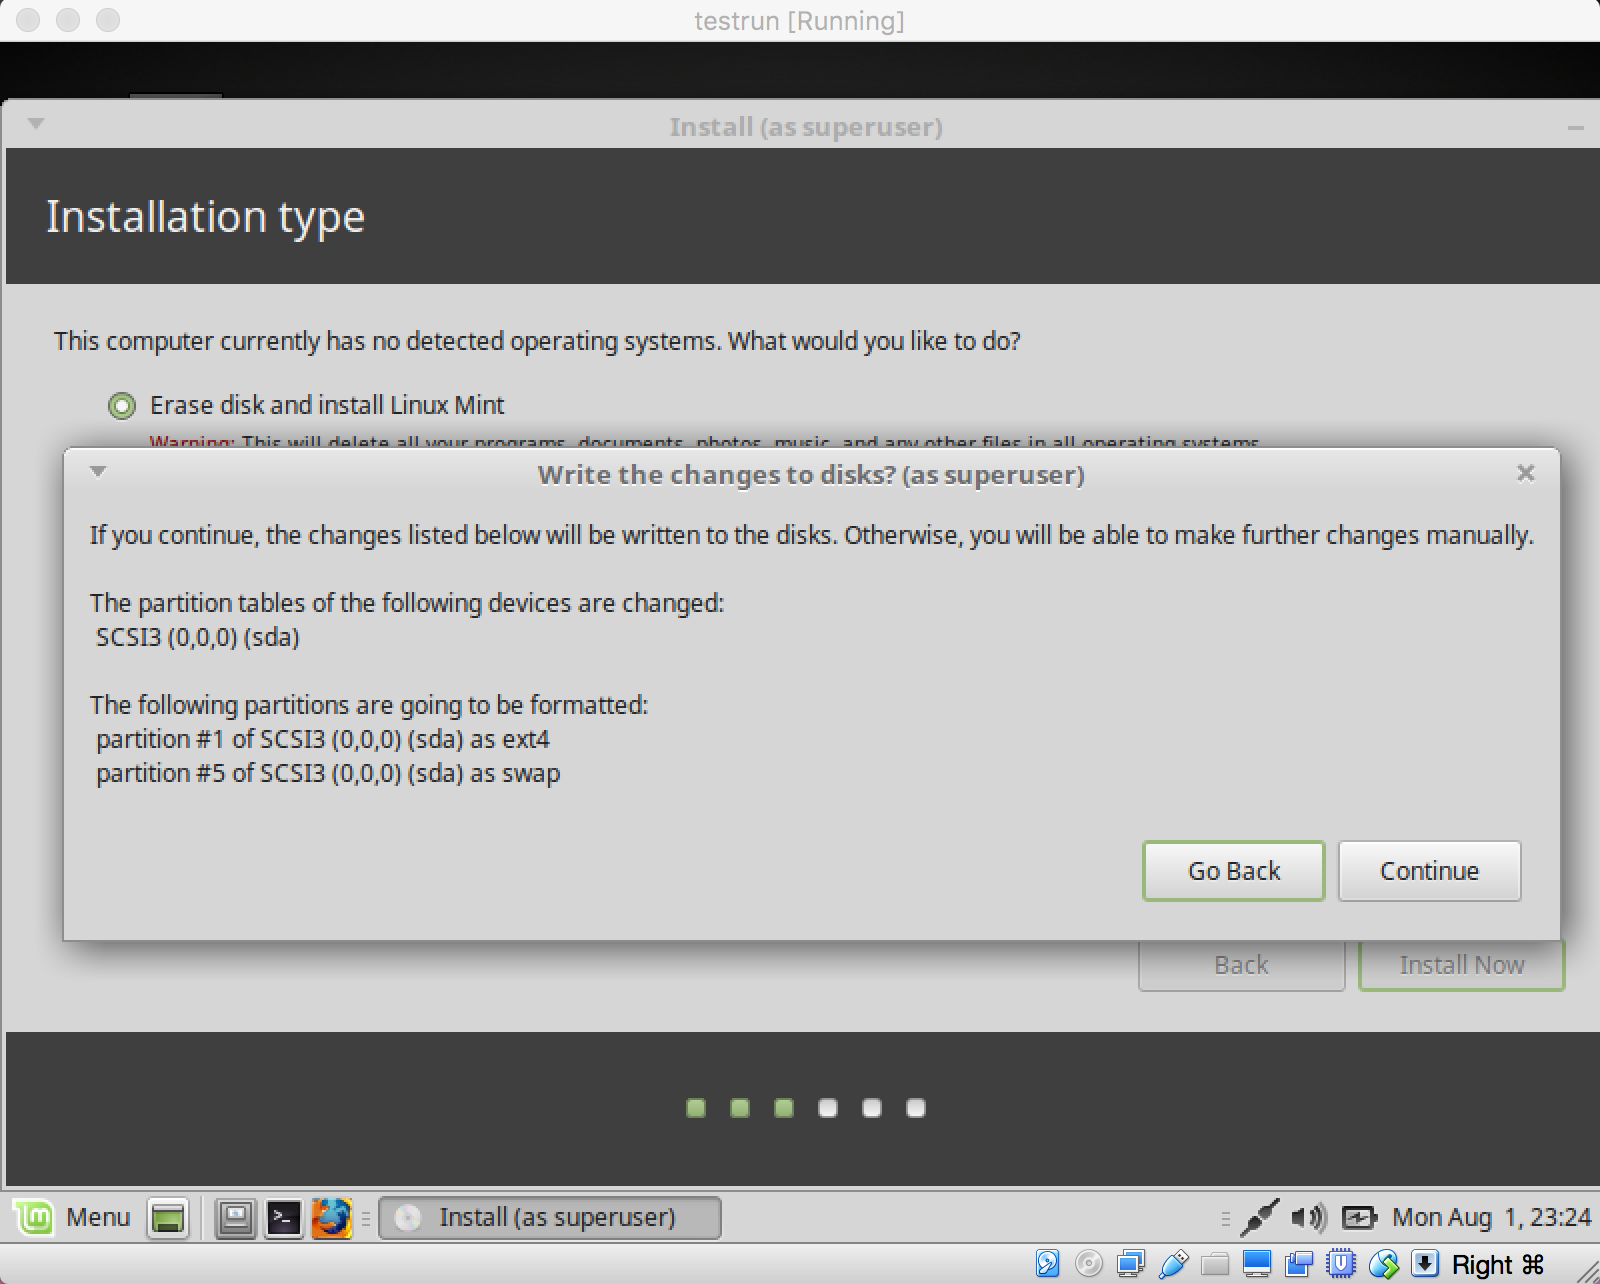The height and width of the screenshot is (1284, 1600).
Task: Open the Linux Mint Menu
Action: (x=73, y=1217)
